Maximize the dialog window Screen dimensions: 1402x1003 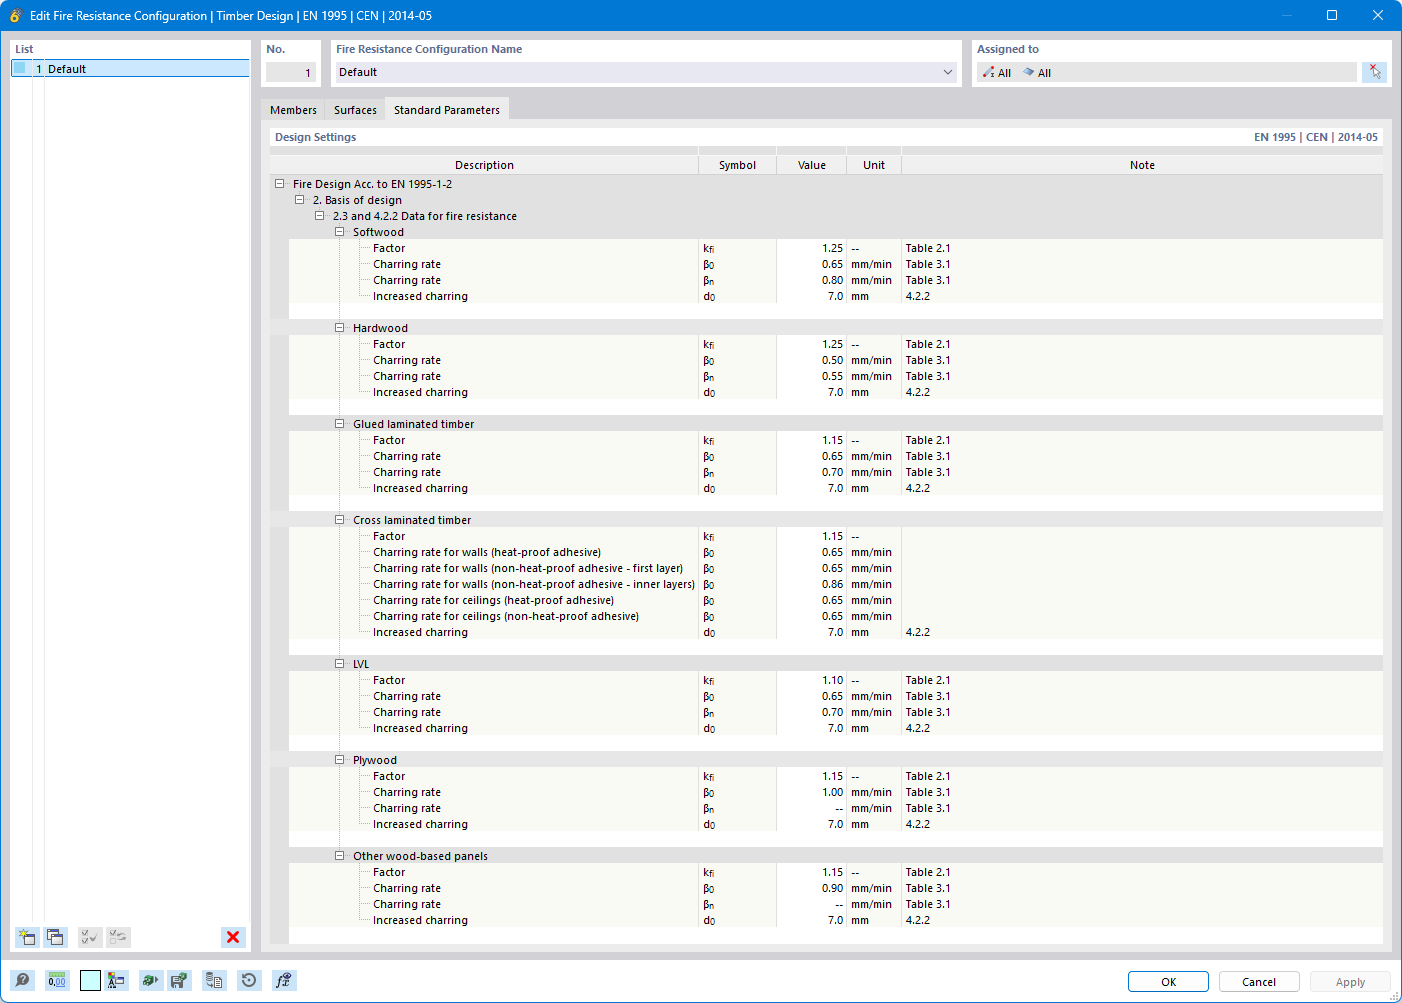1332,15
